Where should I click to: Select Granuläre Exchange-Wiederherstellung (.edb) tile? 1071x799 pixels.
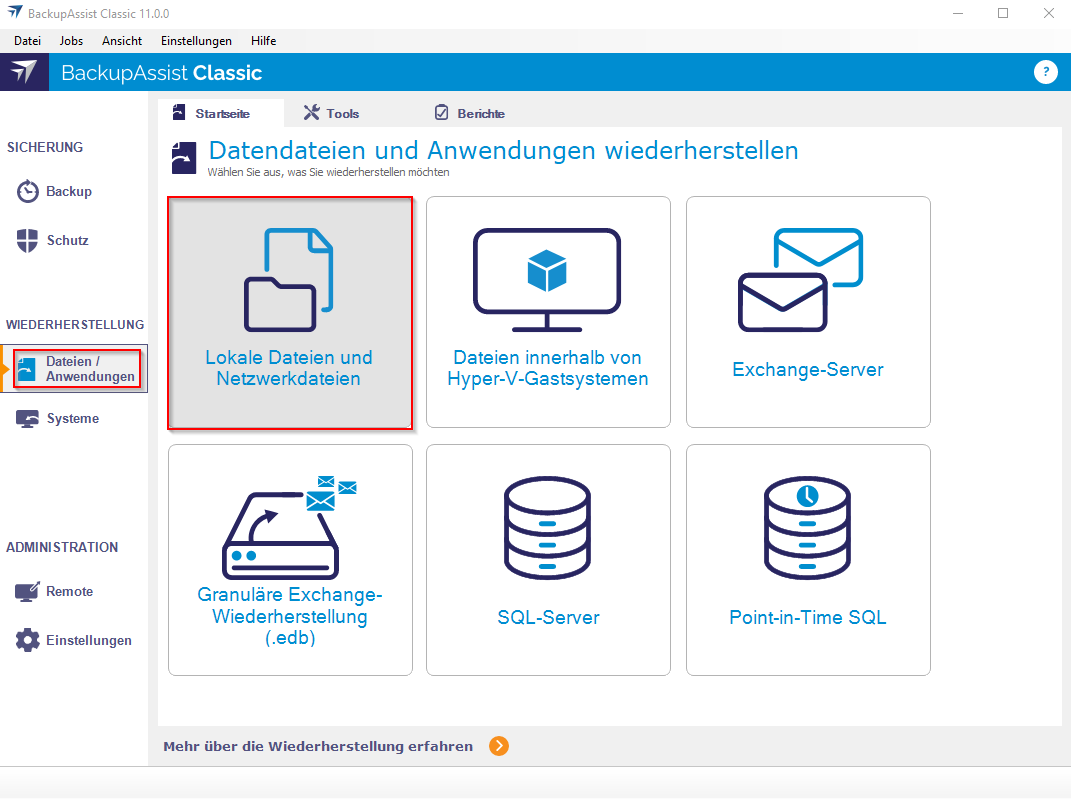coord(290,560)
